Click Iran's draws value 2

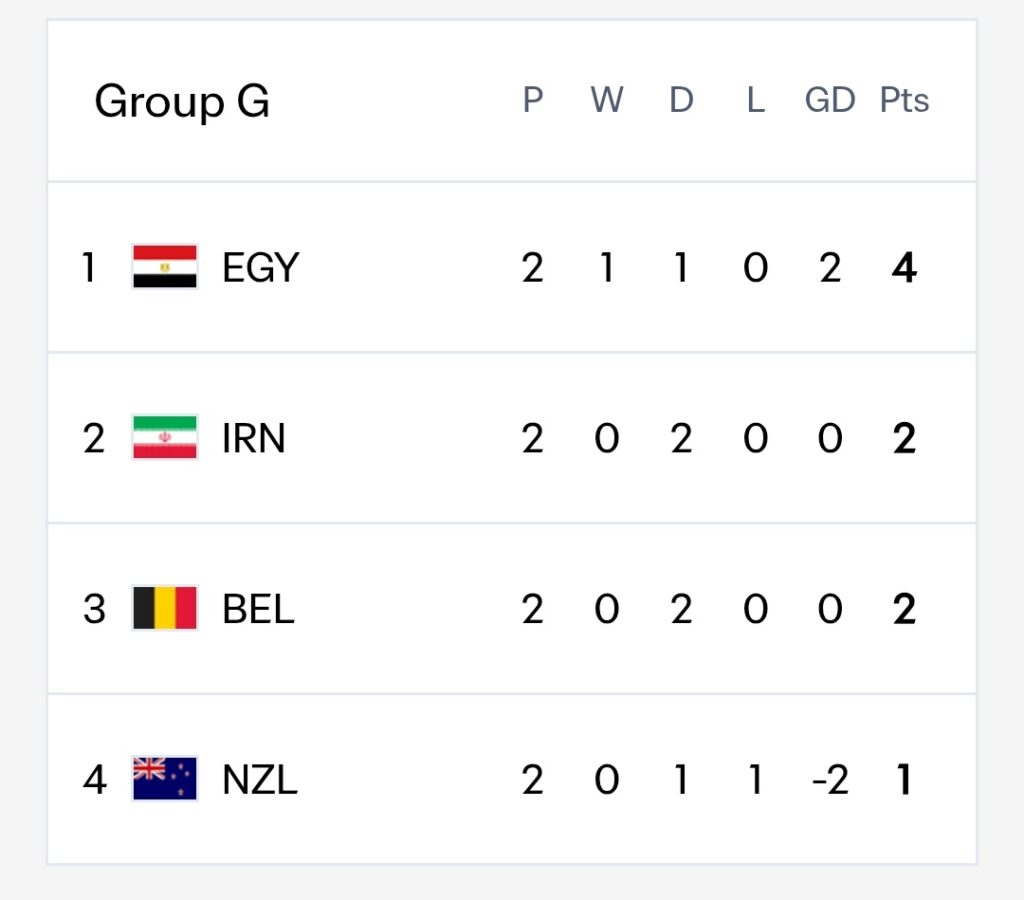tap(681, 438)
